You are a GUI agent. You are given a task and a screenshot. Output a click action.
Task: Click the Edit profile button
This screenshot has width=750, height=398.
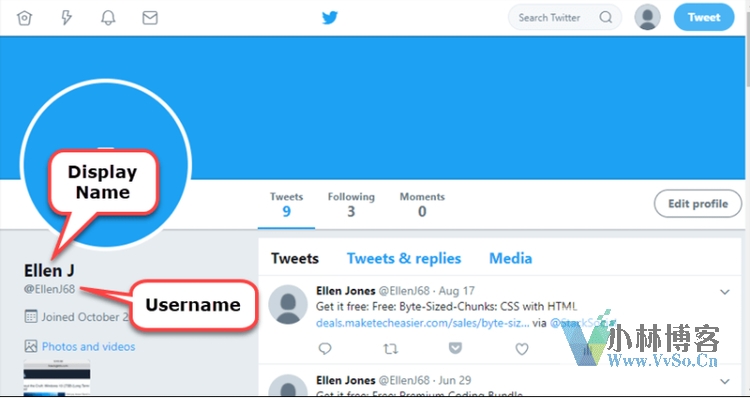(x=698, y=204)
